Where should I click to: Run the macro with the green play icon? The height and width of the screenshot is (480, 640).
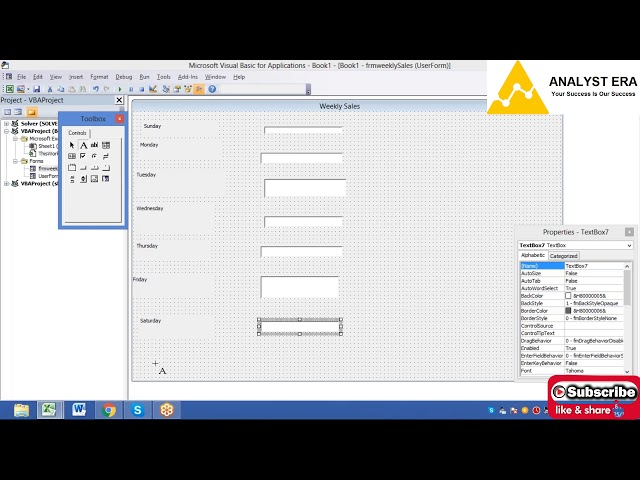coord(120,89)
